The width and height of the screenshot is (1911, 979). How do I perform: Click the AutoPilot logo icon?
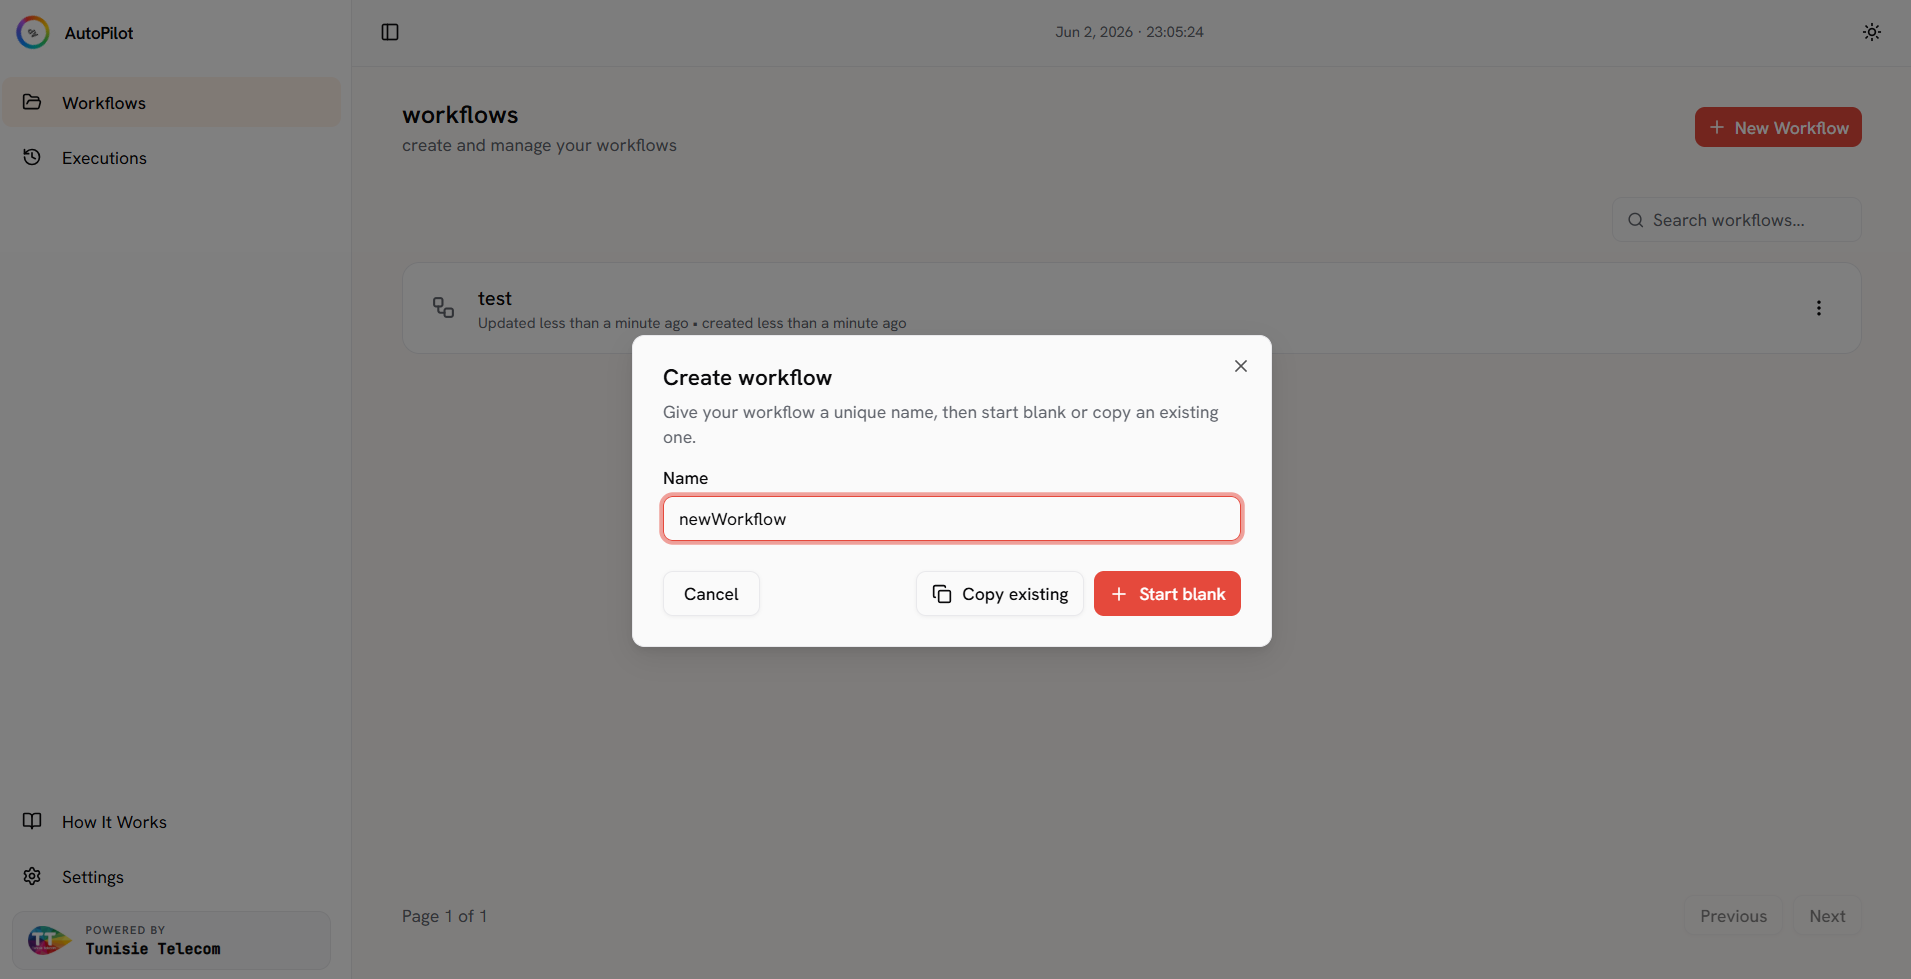coord(33,32)
